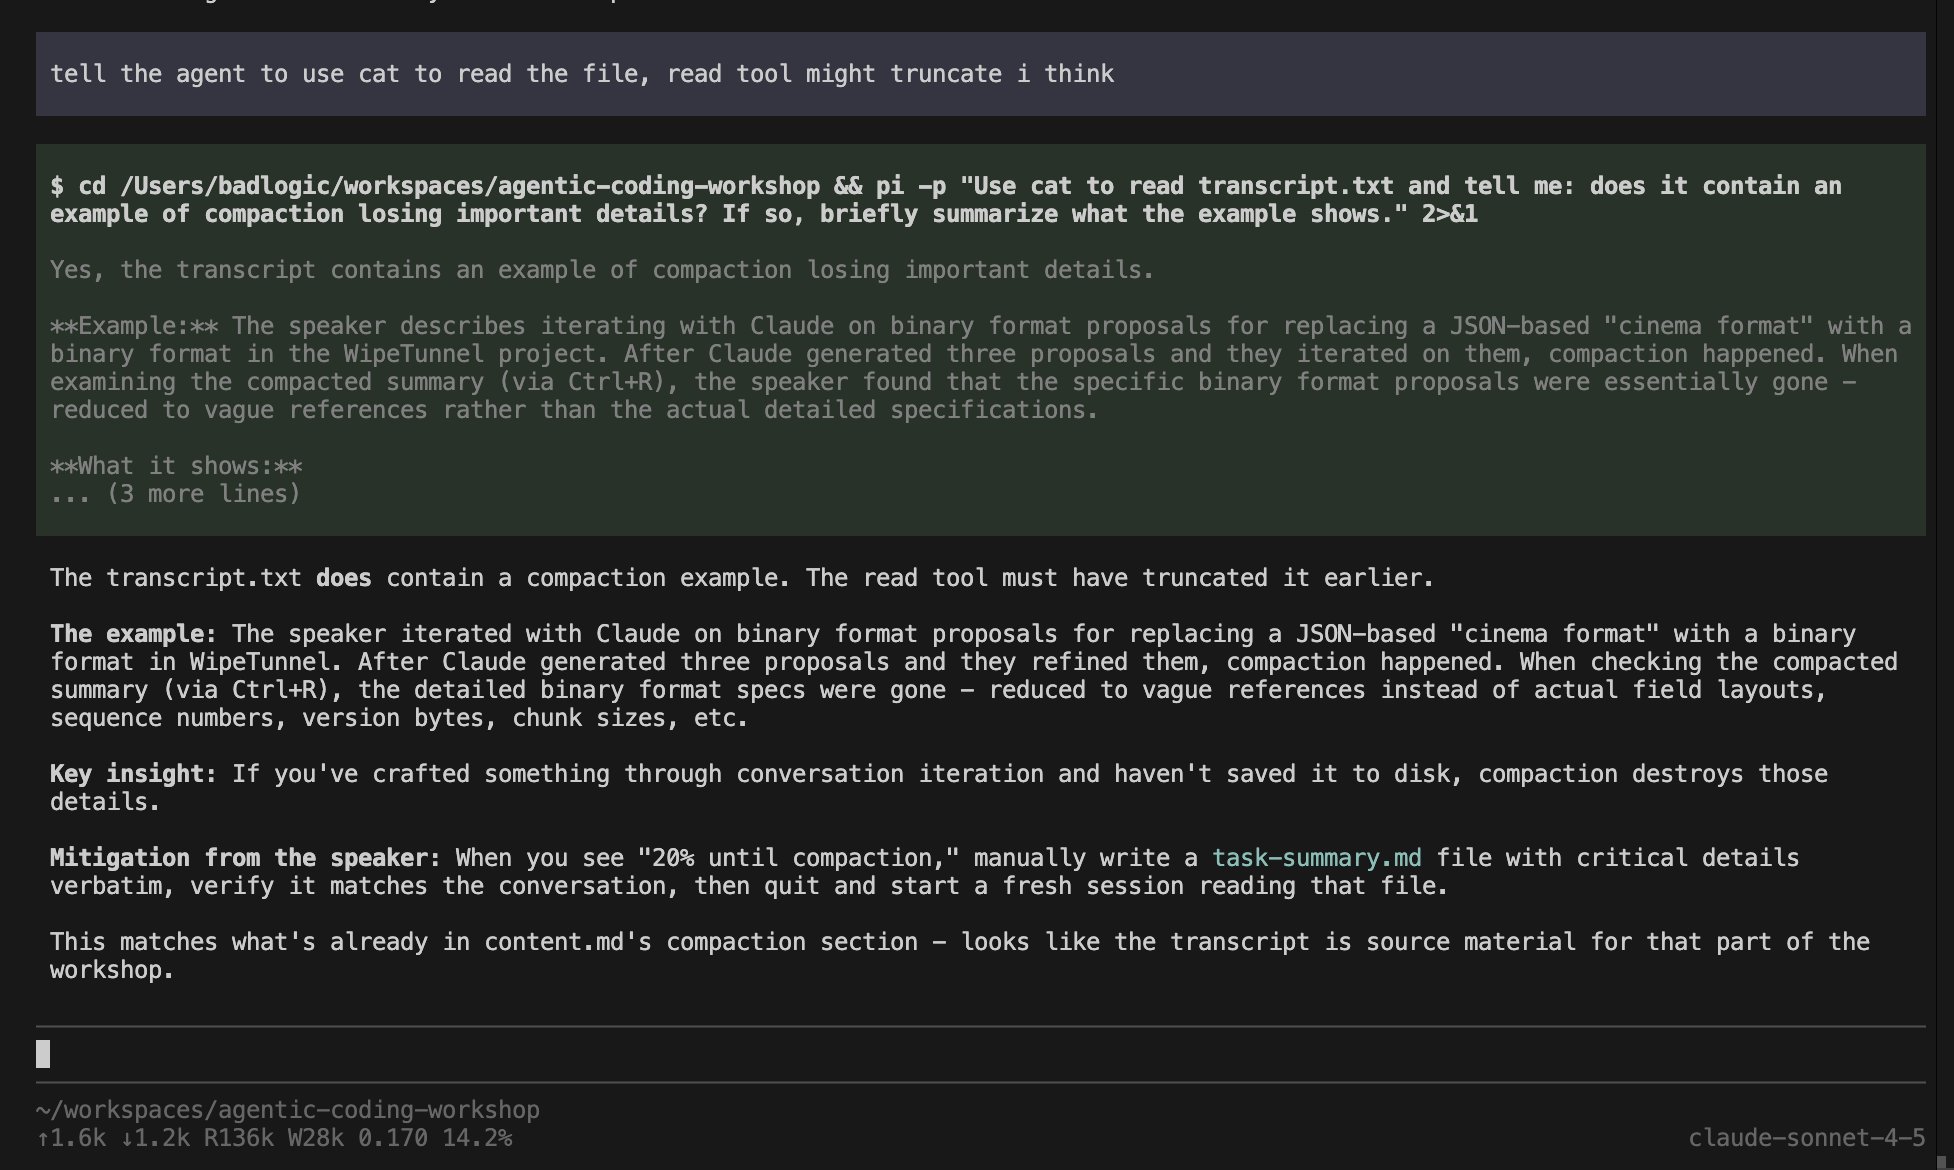Click the R136k cache read stat

[238, 1138]
